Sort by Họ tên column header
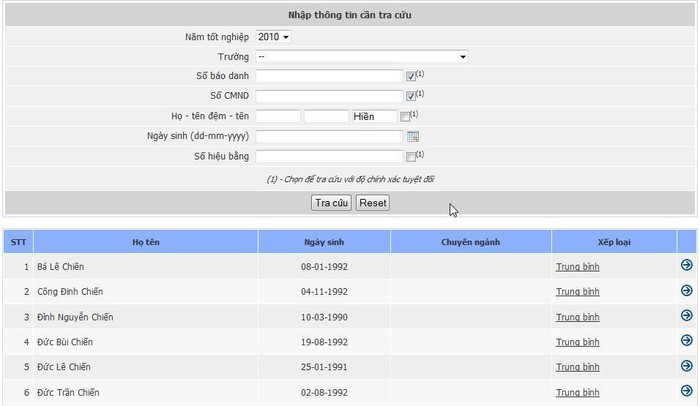The height and width of the screenshot is (406, 700). 146,242
